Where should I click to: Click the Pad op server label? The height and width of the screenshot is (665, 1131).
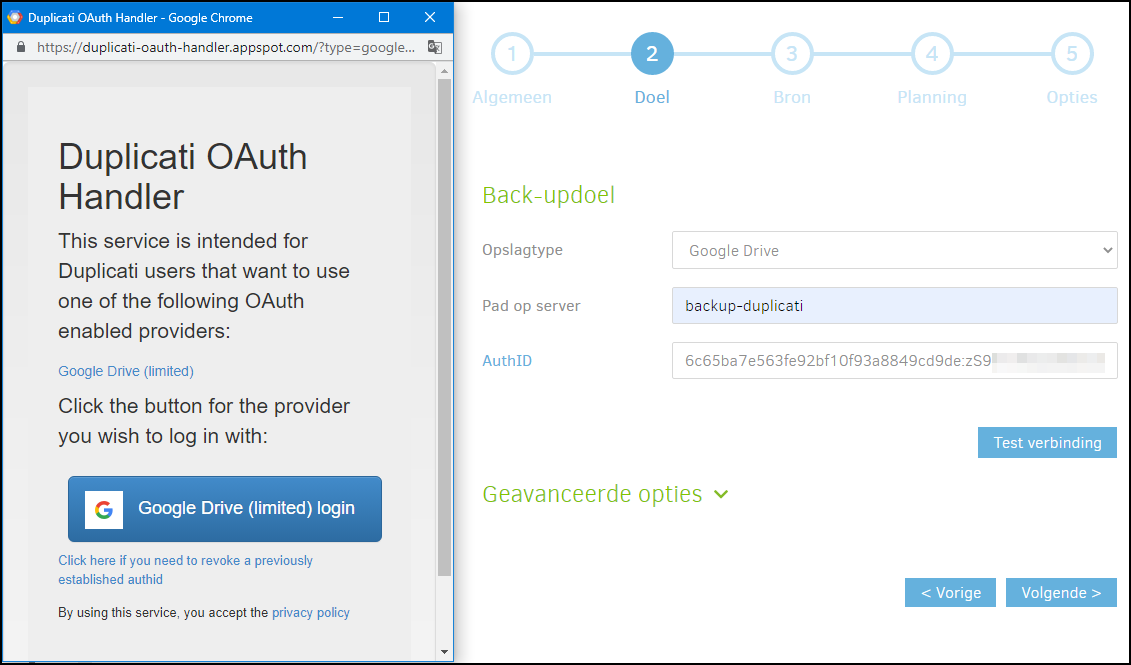(531, 306)
